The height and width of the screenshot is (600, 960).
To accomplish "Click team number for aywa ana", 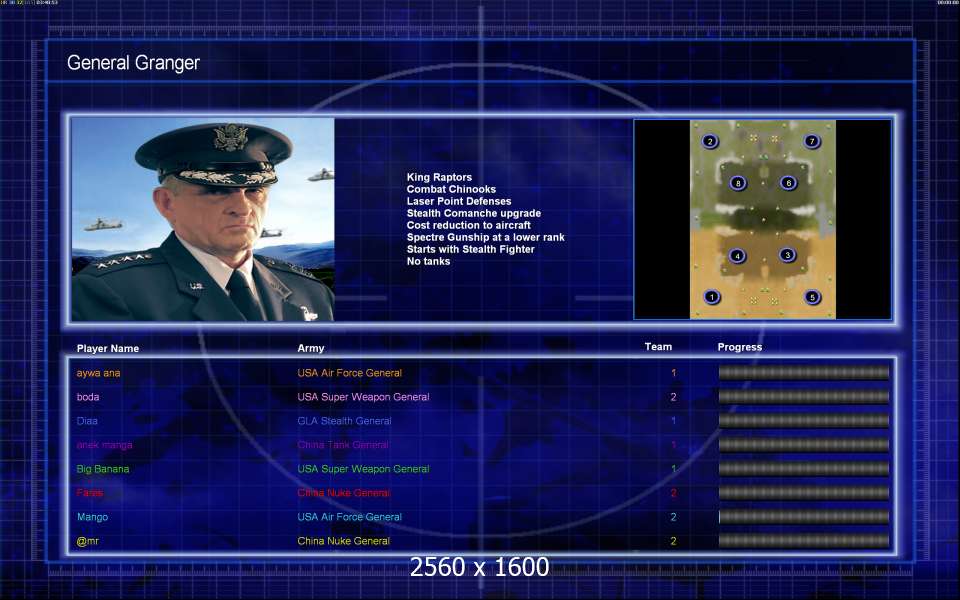I will coord(673,373).
